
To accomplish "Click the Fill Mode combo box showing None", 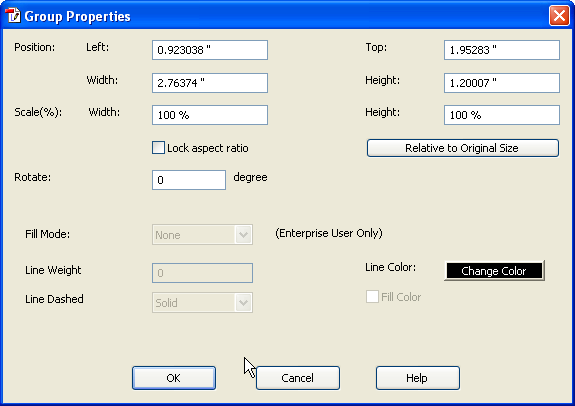I will coord(202,234).
